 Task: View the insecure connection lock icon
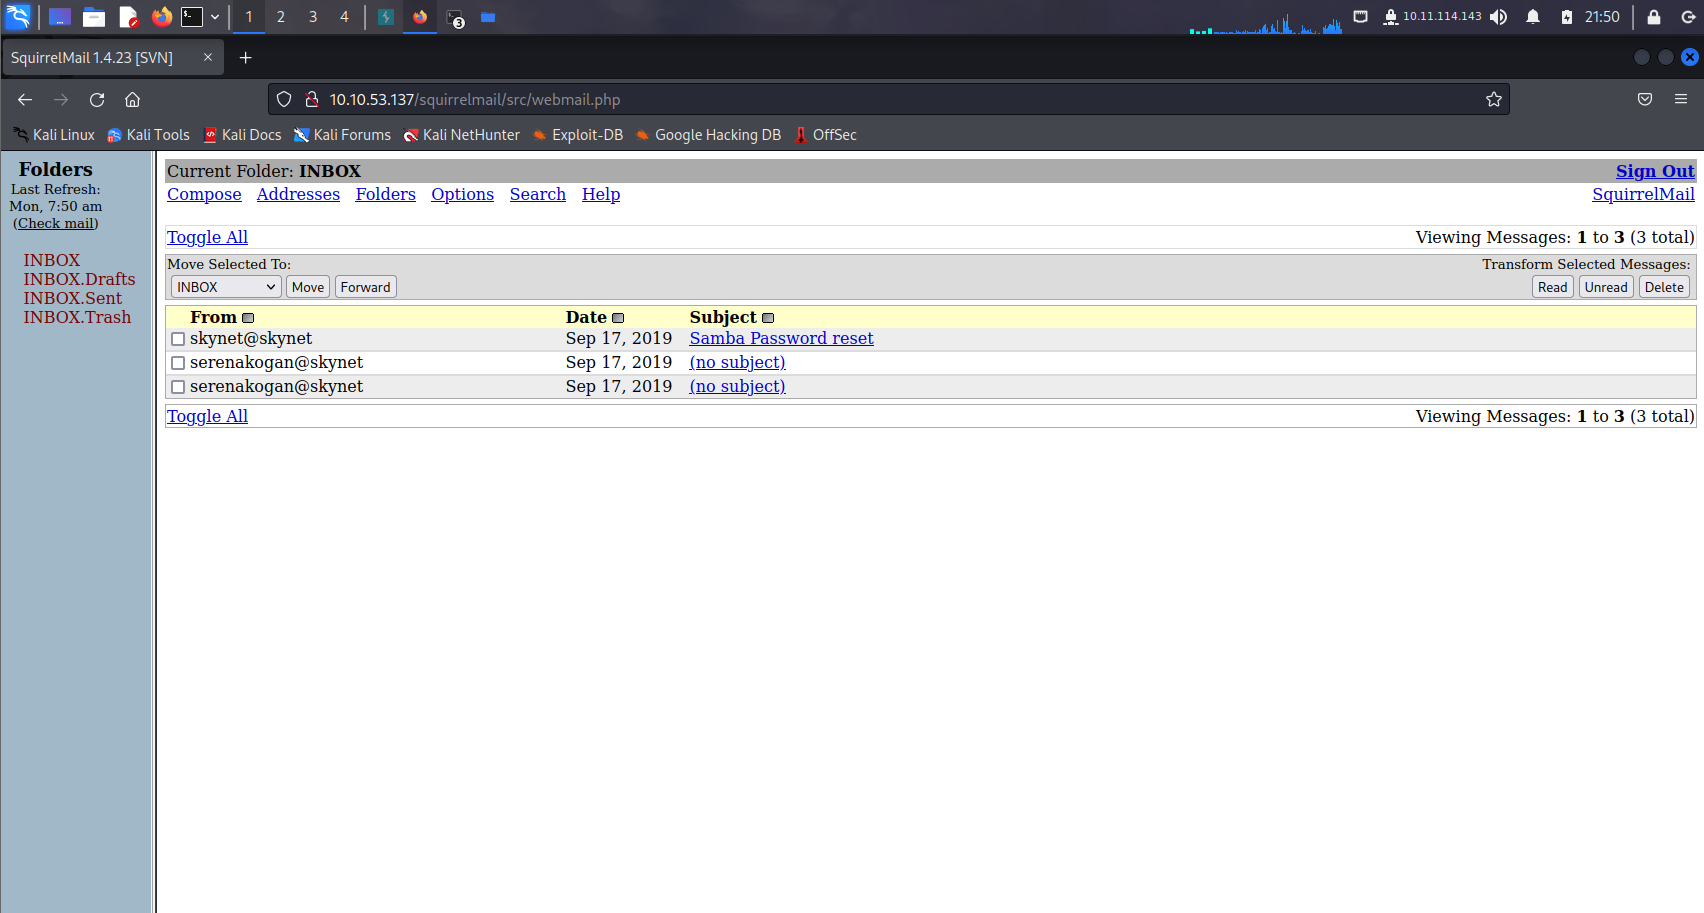pyautogui.click(x=311, y=99)
